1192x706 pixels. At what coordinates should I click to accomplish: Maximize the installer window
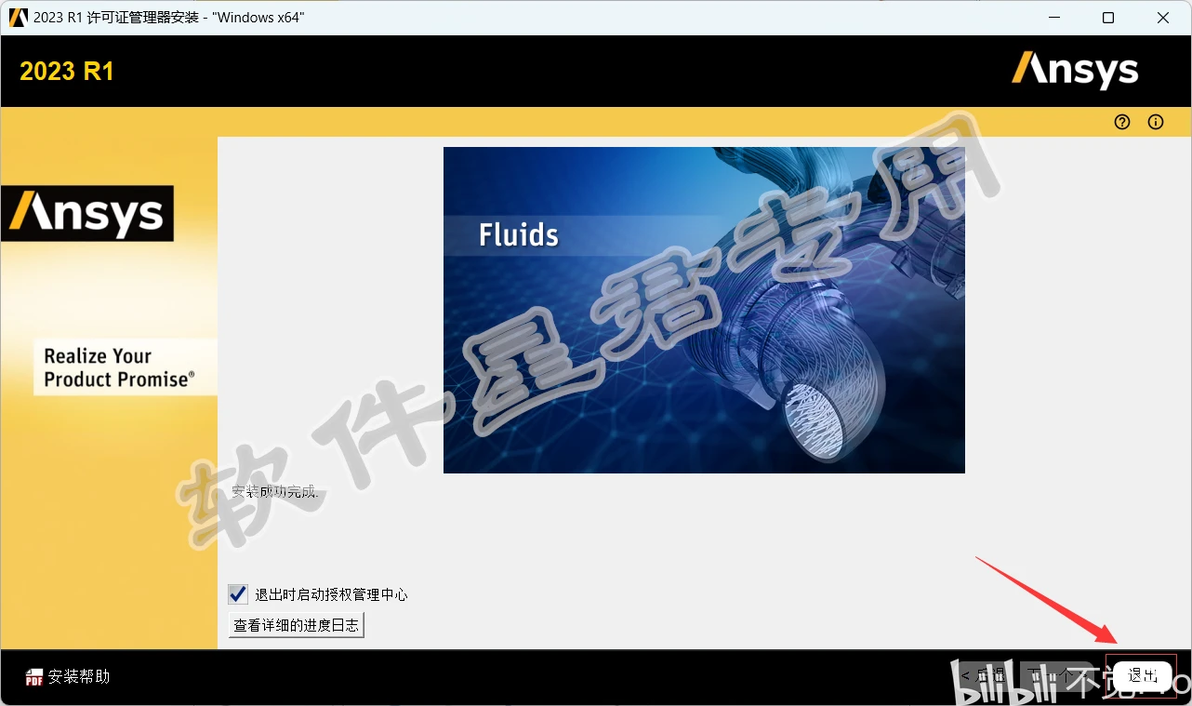click(x=1108, y=17)
